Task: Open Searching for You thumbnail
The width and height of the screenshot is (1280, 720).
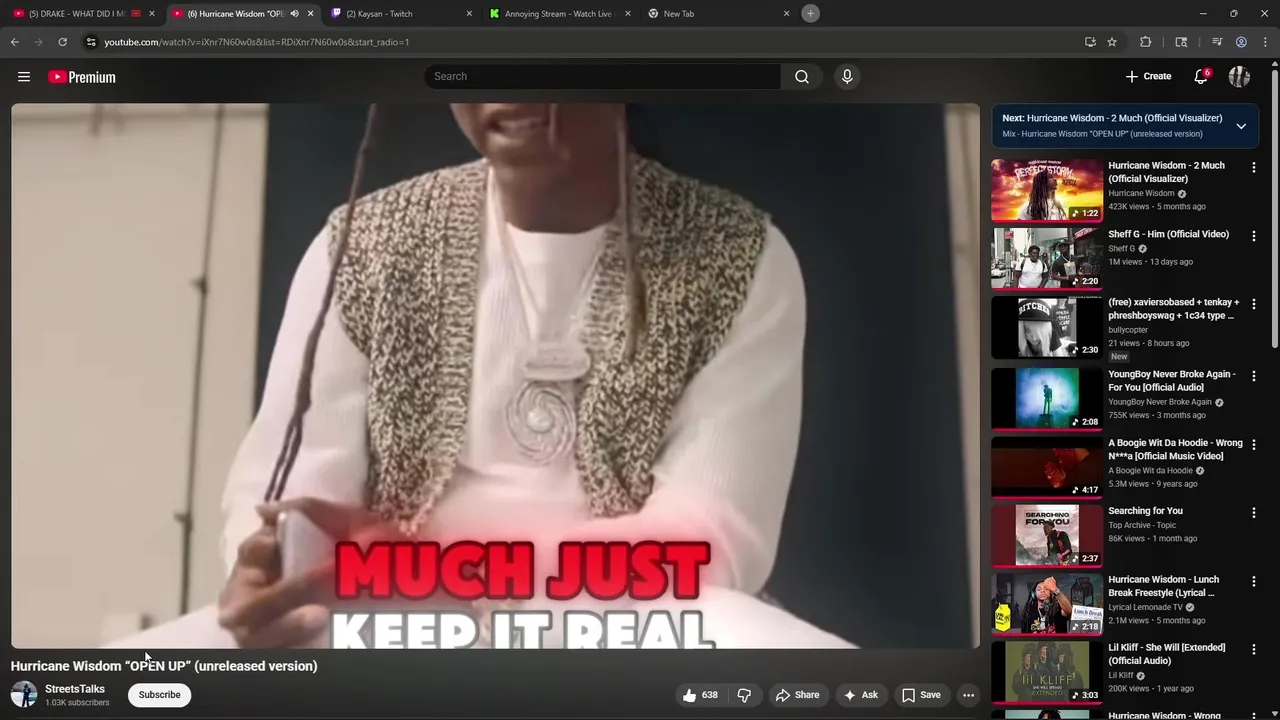Action: click(1047, 535)
